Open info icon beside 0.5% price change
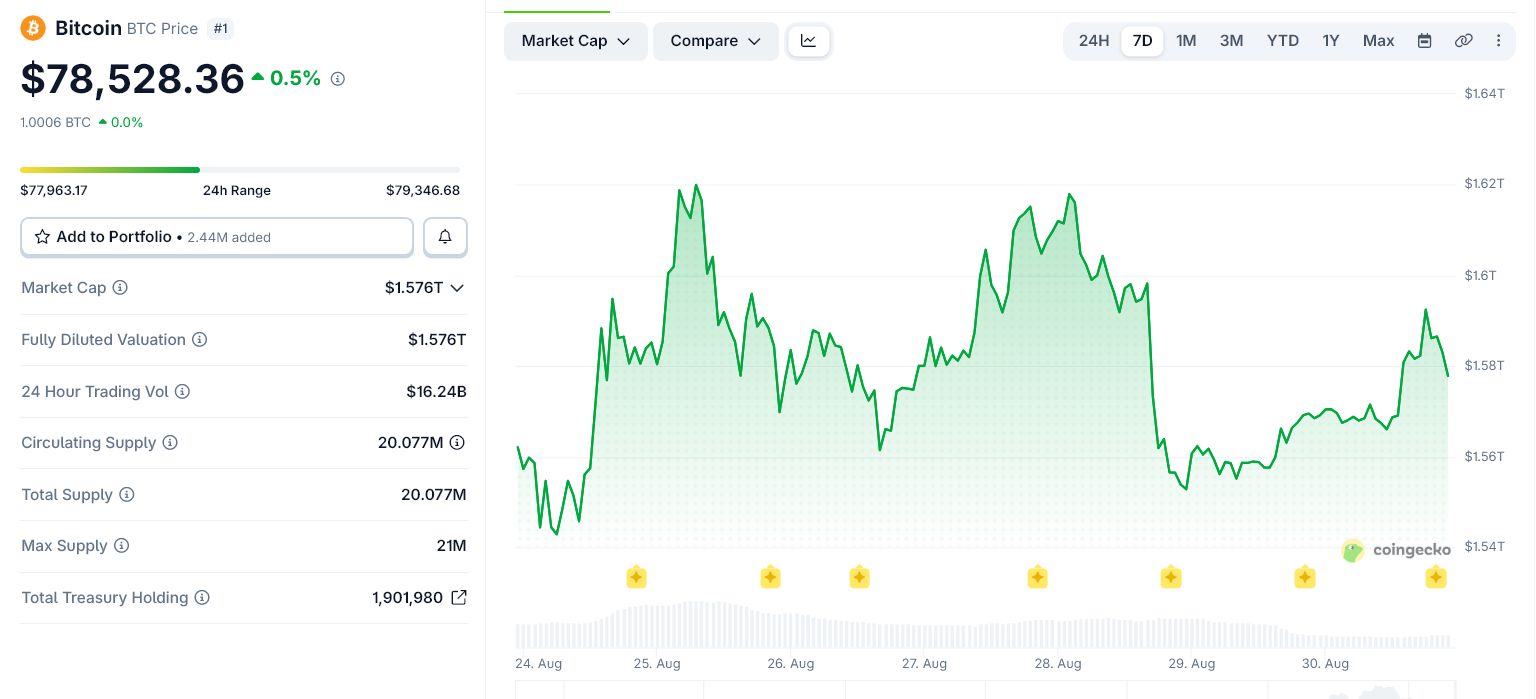1536x699 pixels. (x=338, y=79)
